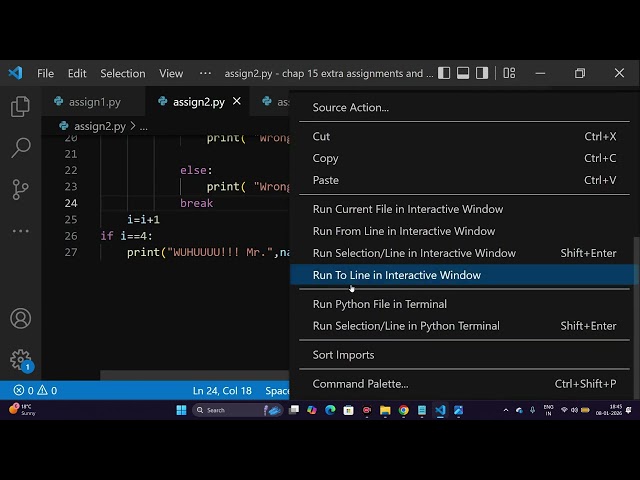Choose Run Selection/Line in Python Terminal

coord(464,326)
